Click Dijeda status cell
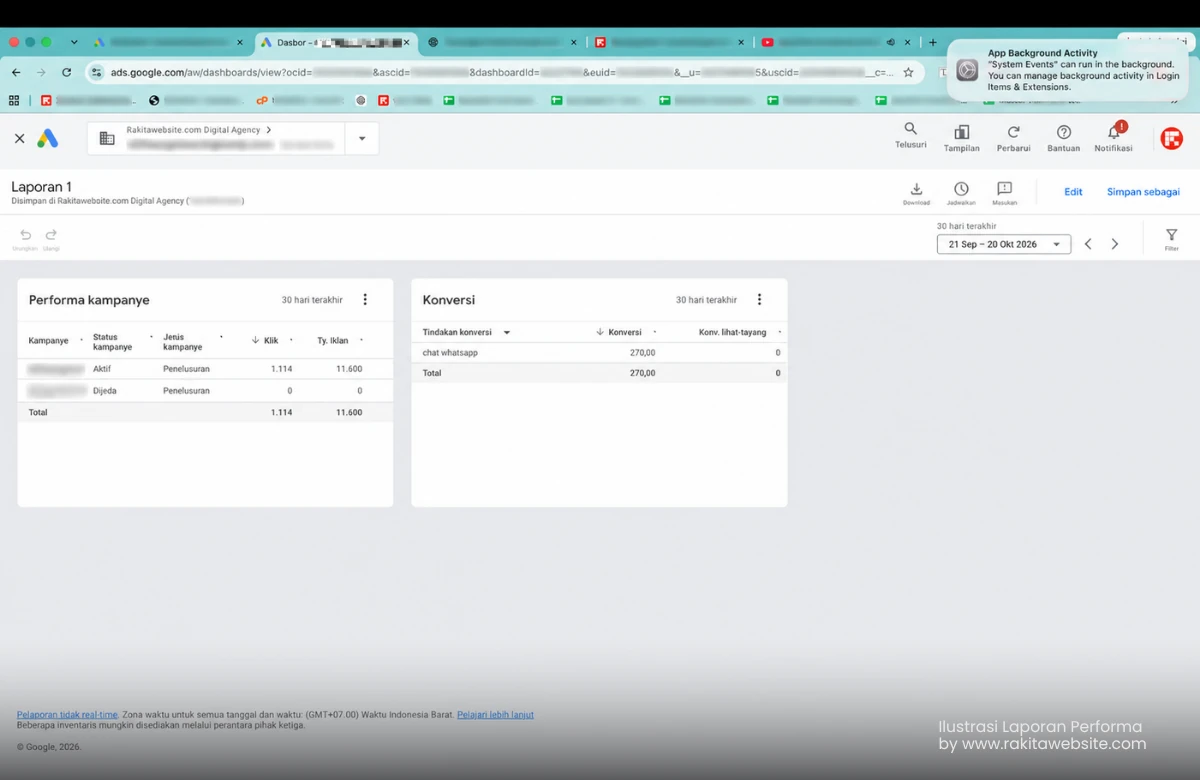The width and height of the screenshot is (1200, 780). pyautogui.click(x=104, y=391)
